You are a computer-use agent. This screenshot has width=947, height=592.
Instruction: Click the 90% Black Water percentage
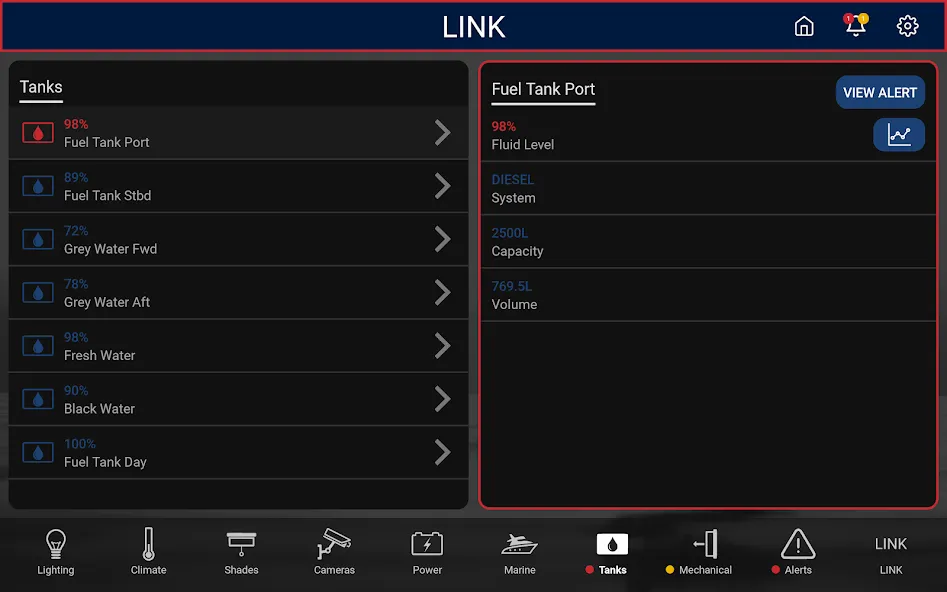click(x=76, y=390)
